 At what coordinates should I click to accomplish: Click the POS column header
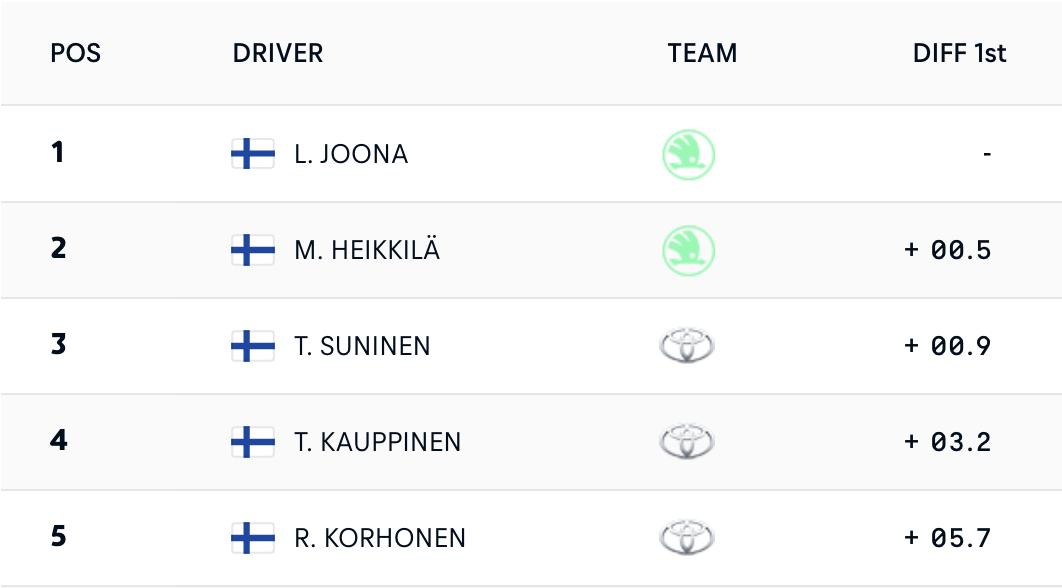coord(76,53)
